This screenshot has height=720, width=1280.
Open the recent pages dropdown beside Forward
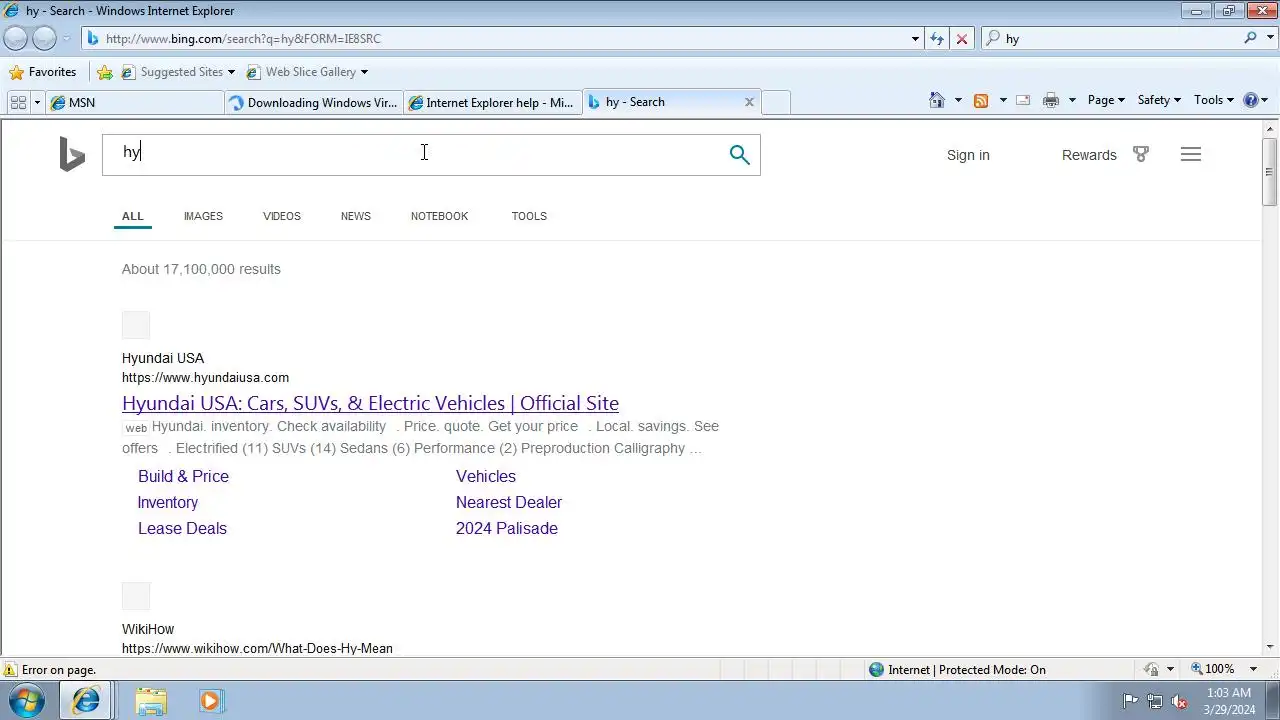67,38
